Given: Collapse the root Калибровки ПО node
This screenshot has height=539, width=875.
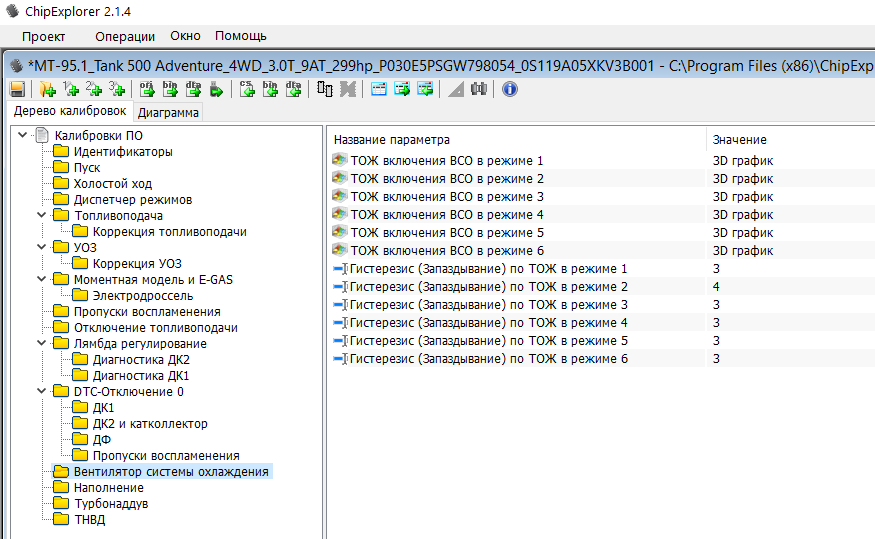Looking at the screenshot, I should coord(22,135).
